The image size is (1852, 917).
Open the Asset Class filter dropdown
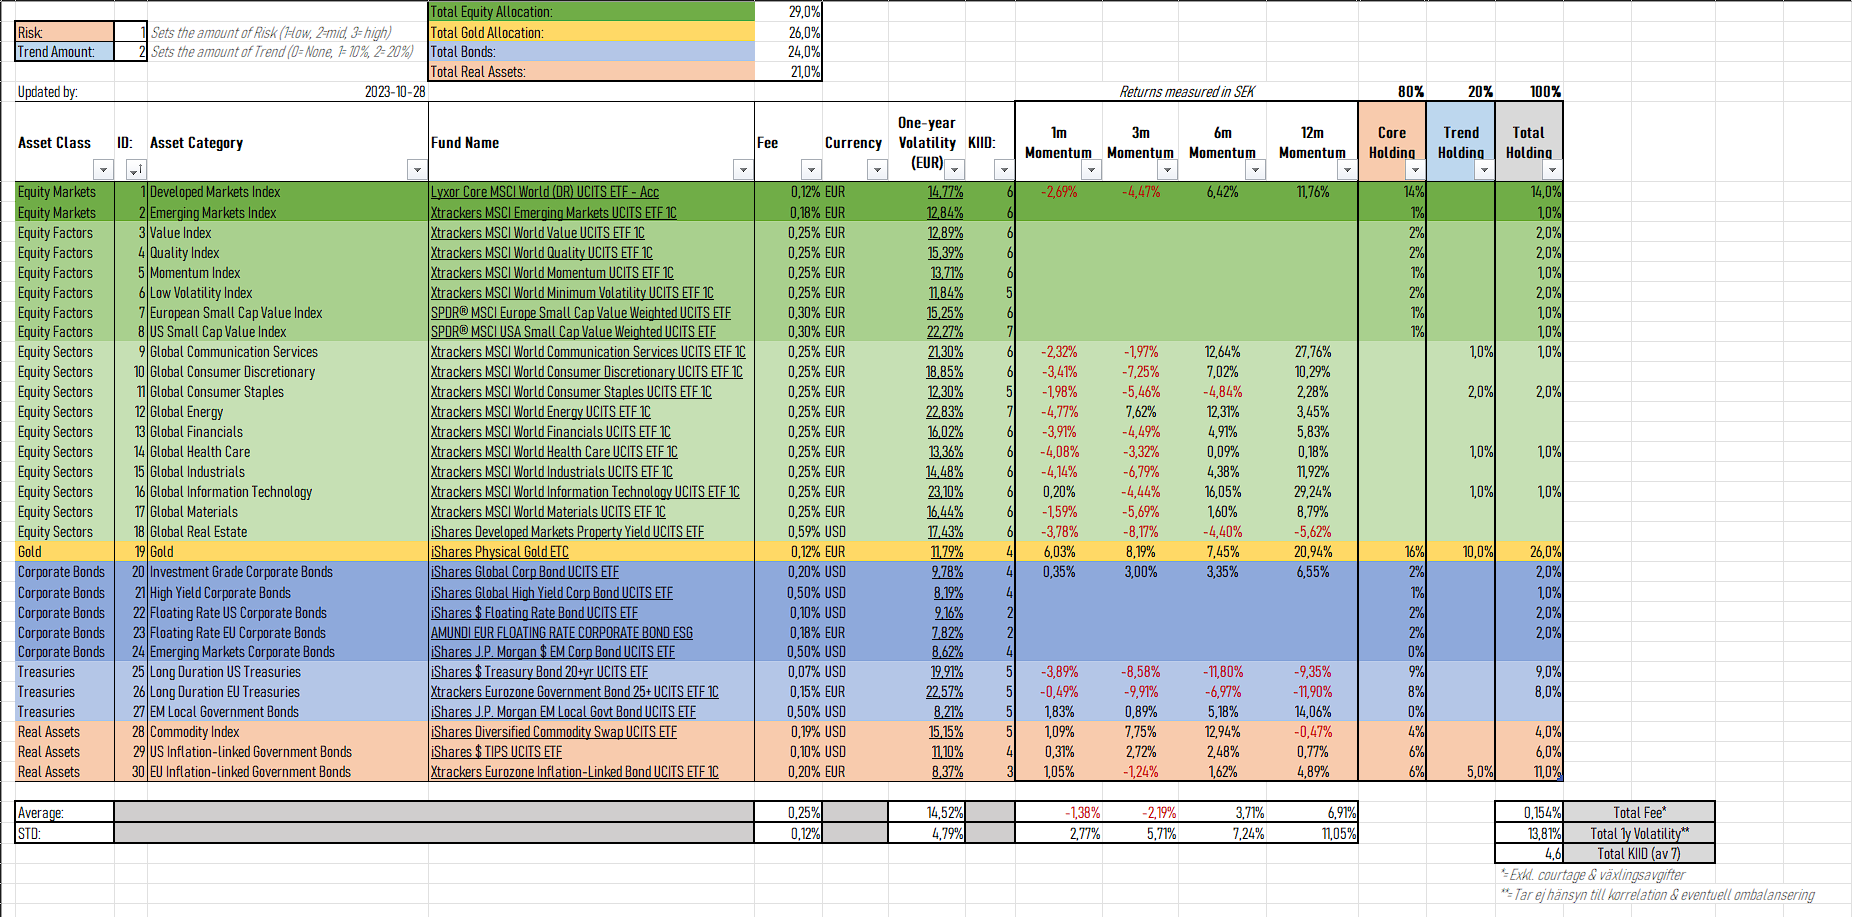click(x=102, y=170)
